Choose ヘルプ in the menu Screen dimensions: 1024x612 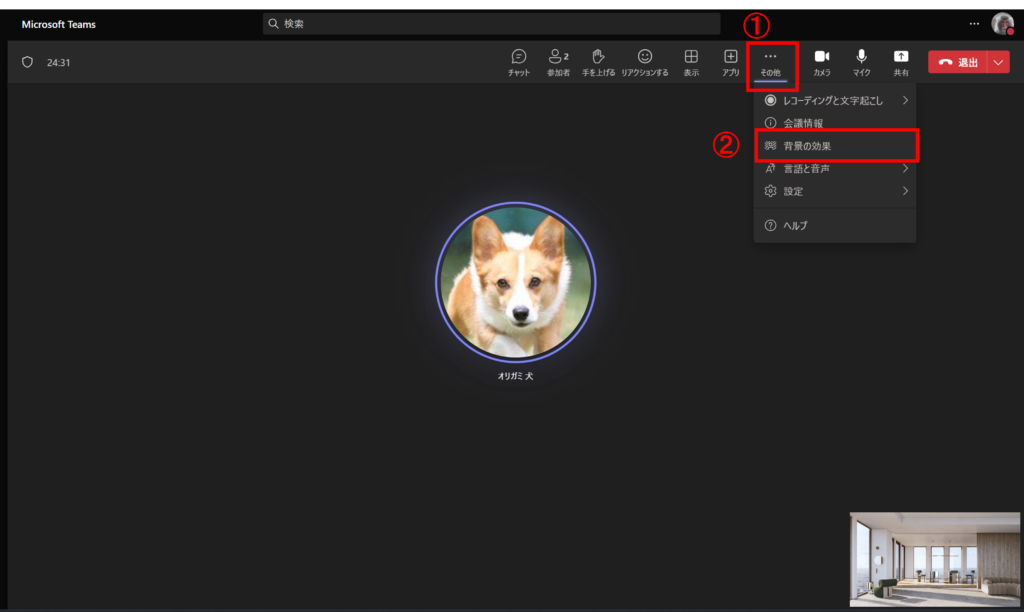[795, 225]
